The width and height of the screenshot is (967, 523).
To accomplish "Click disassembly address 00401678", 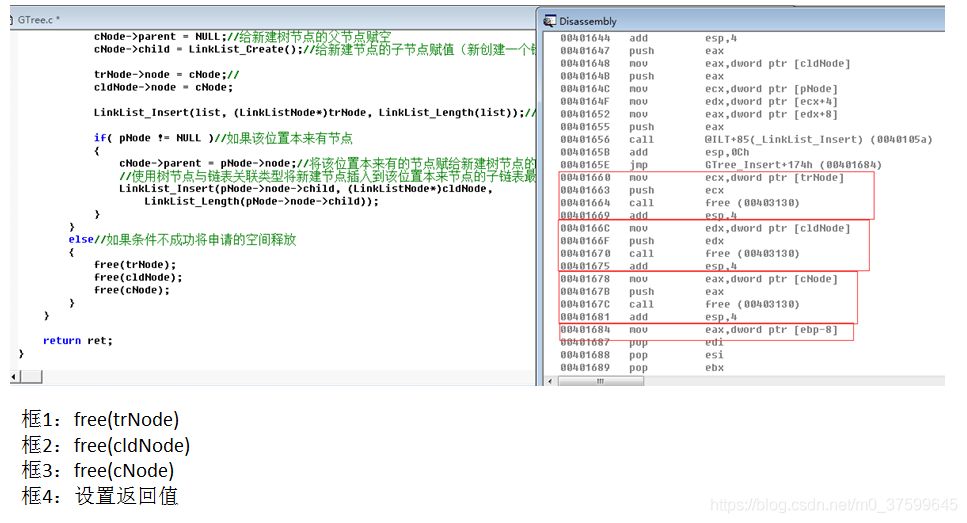I will (x=585, y=279).
